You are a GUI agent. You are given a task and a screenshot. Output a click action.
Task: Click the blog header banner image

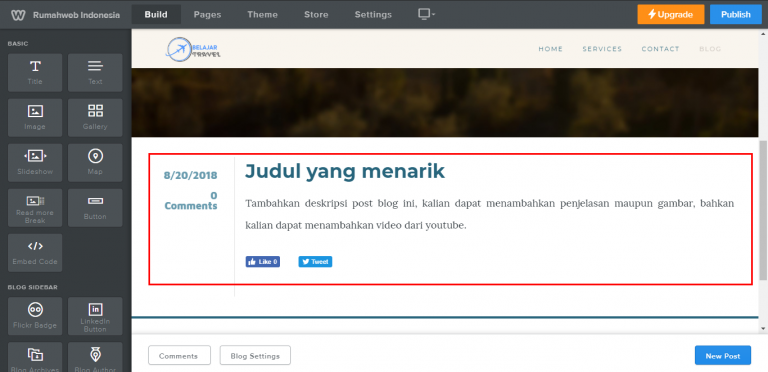click(445, 103)
